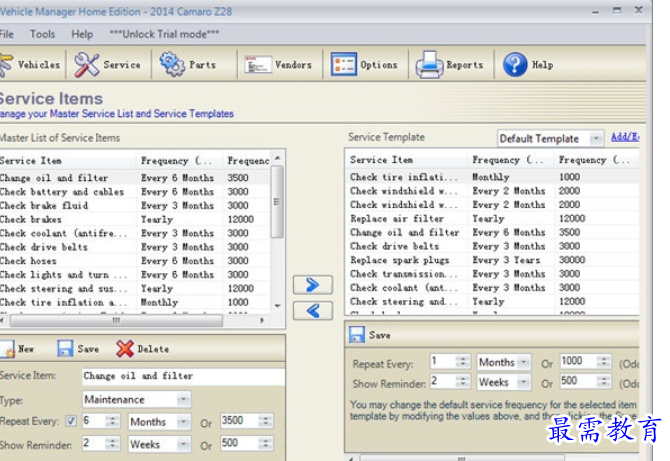The width and height of the screenshot is (670, 461).
Task: Select Replace spark plugs in template
Action: click(492, 260)
